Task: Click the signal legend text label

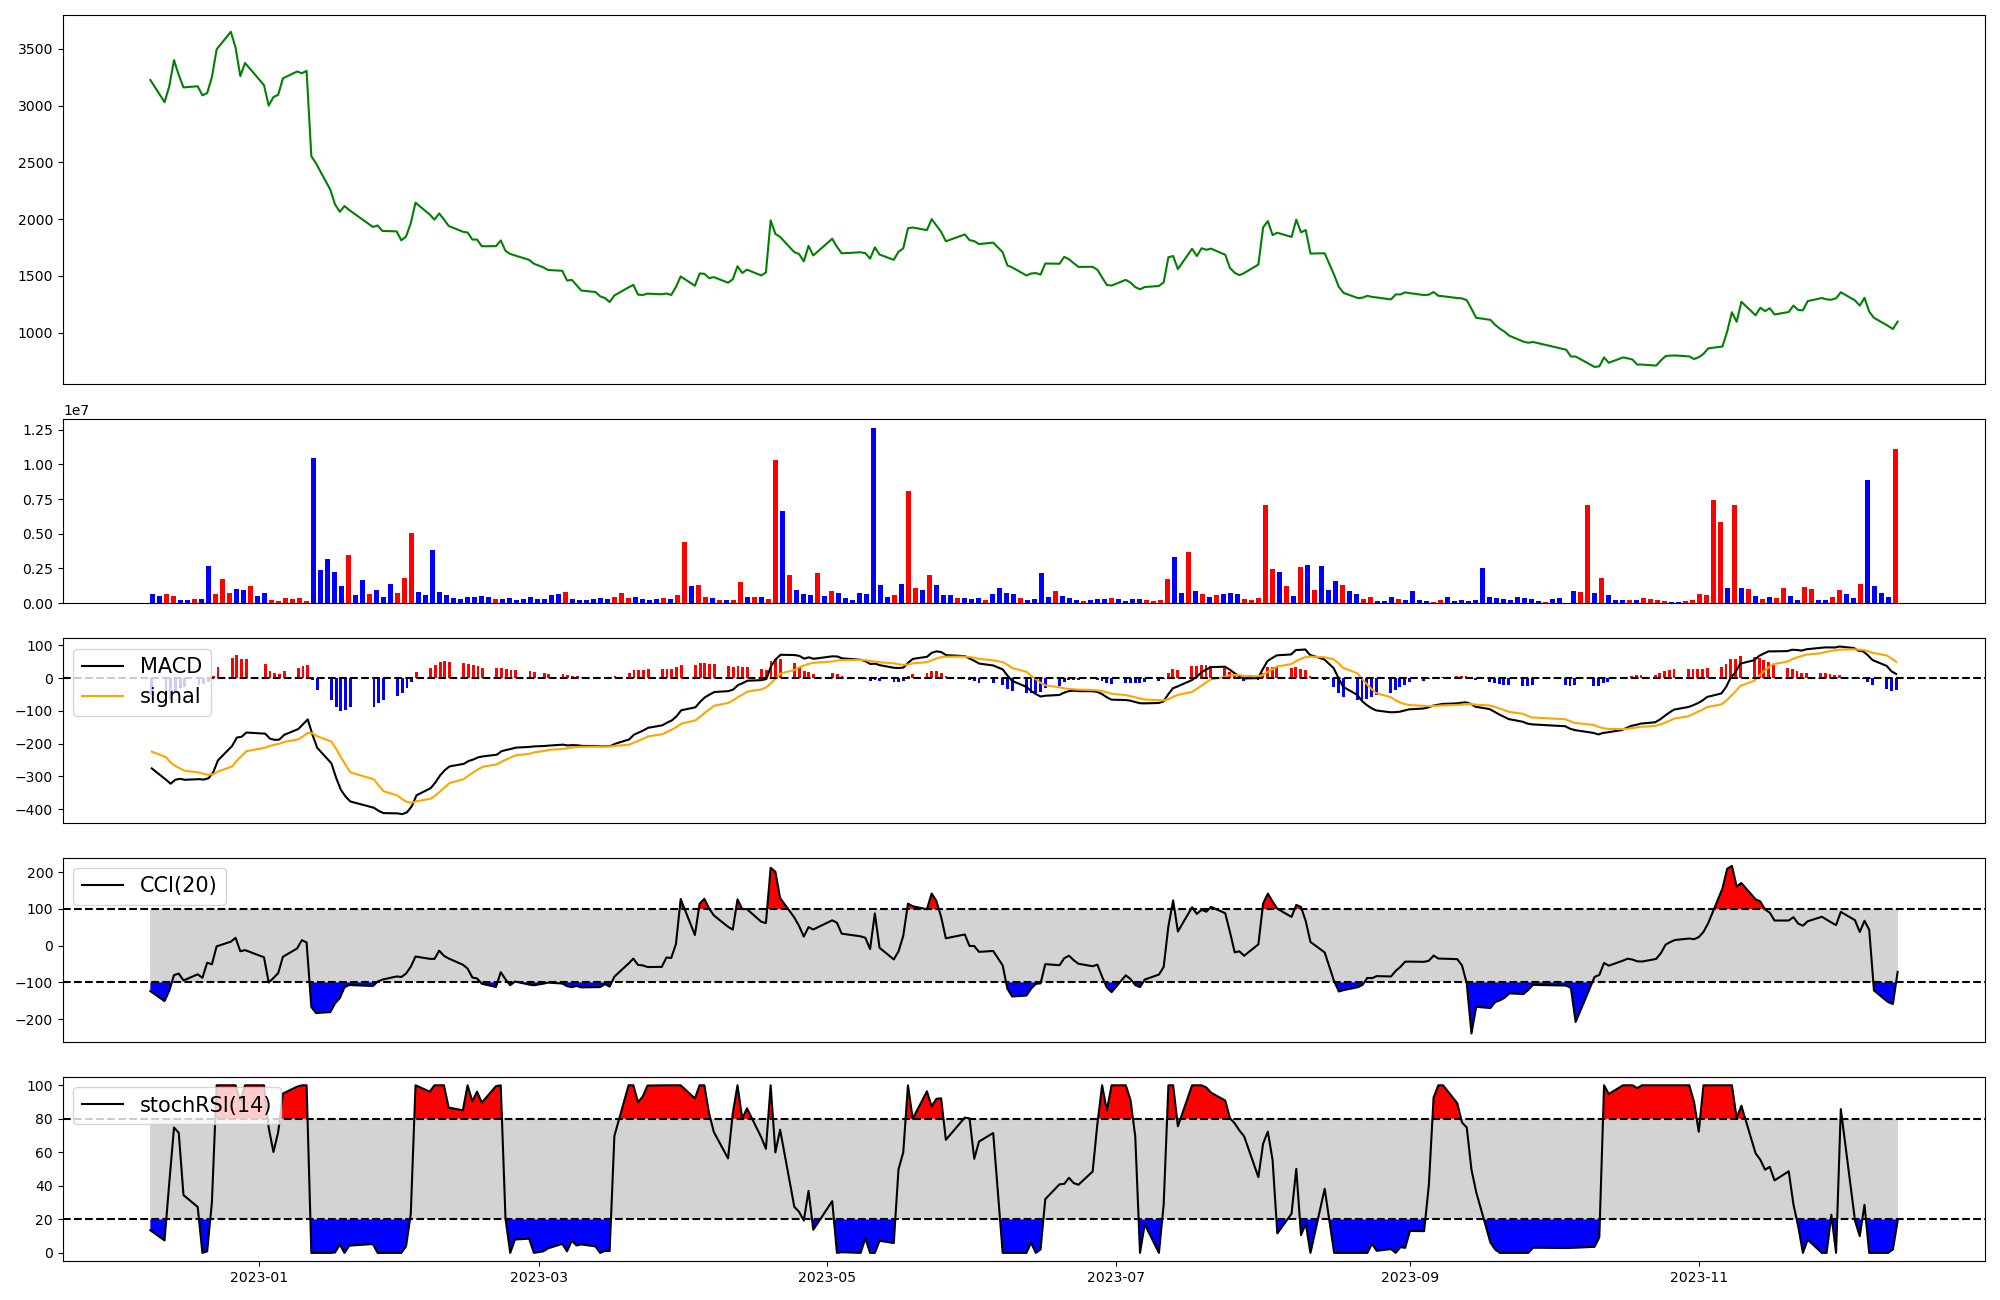Action: coord(169,696)
